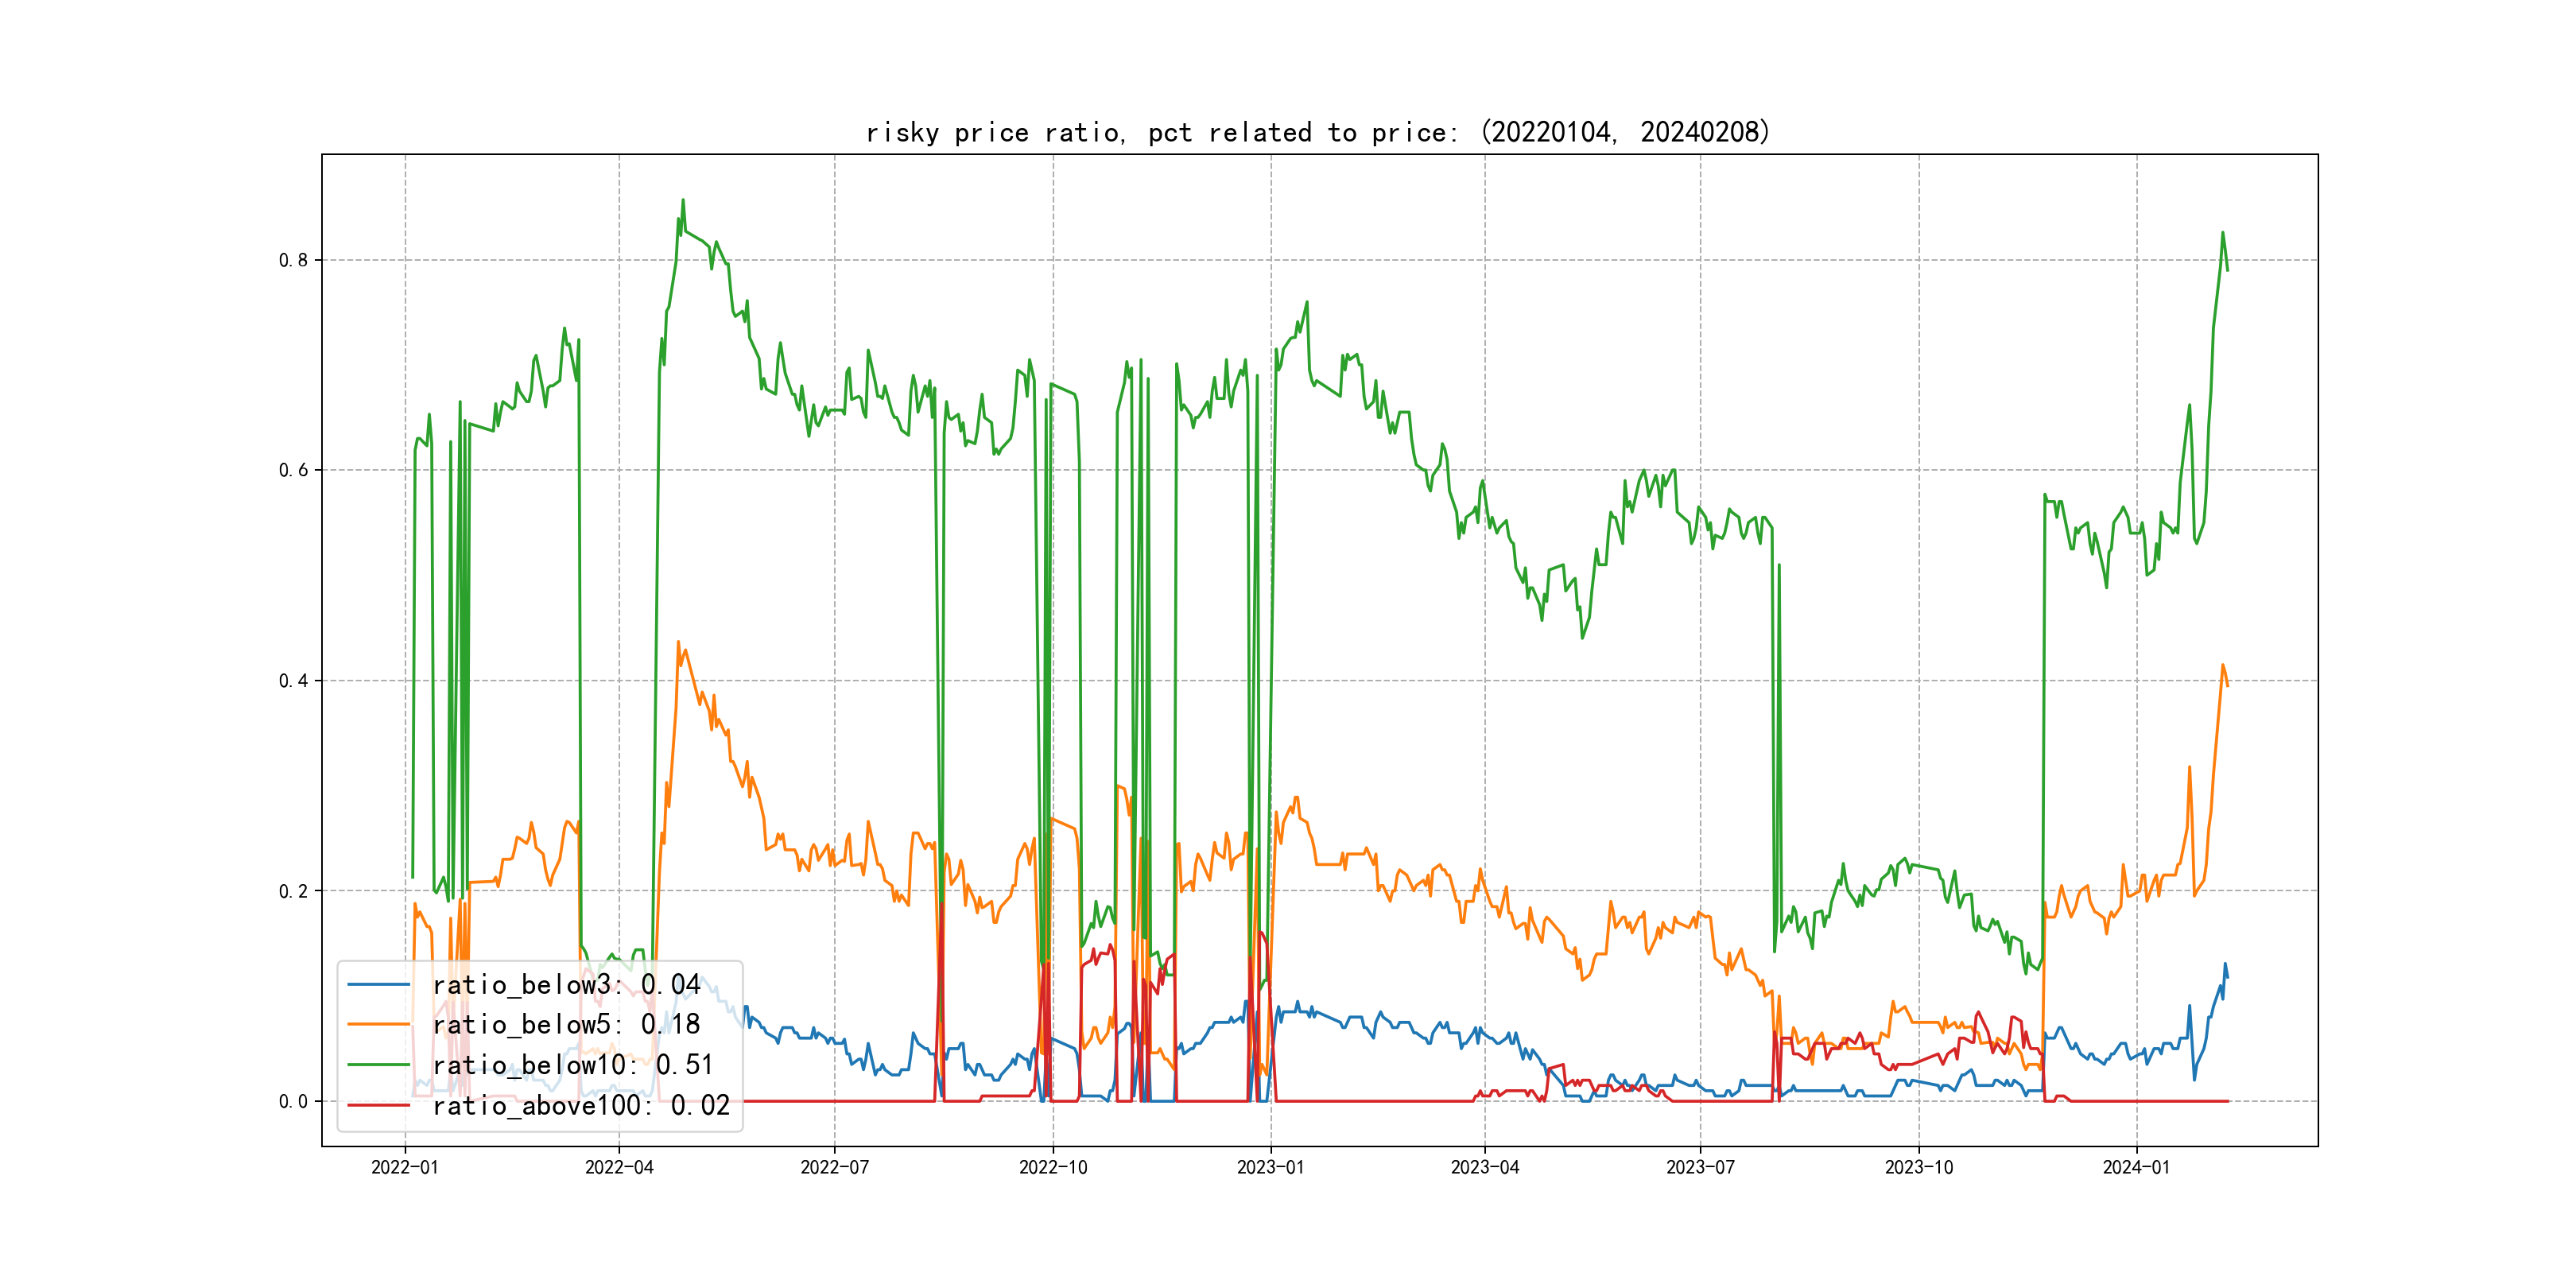This screenshot has height=1288, width=2576.
Task: Click the 2023-10 x-axis tick label
Action: click(x=1919, y=1167)
